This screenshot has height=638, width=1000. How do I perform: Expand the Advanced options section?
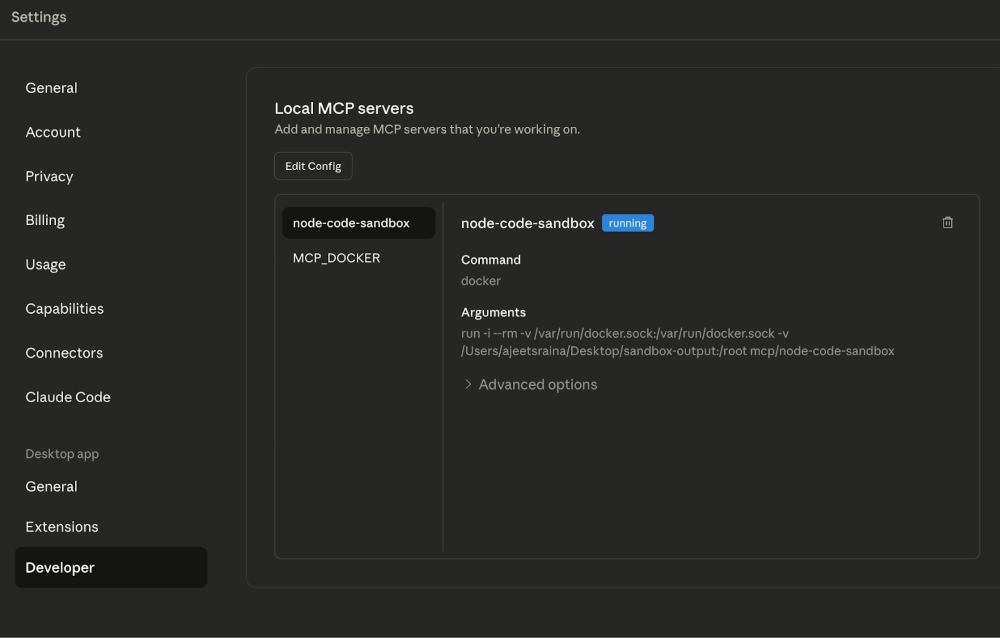click(537, 384)
